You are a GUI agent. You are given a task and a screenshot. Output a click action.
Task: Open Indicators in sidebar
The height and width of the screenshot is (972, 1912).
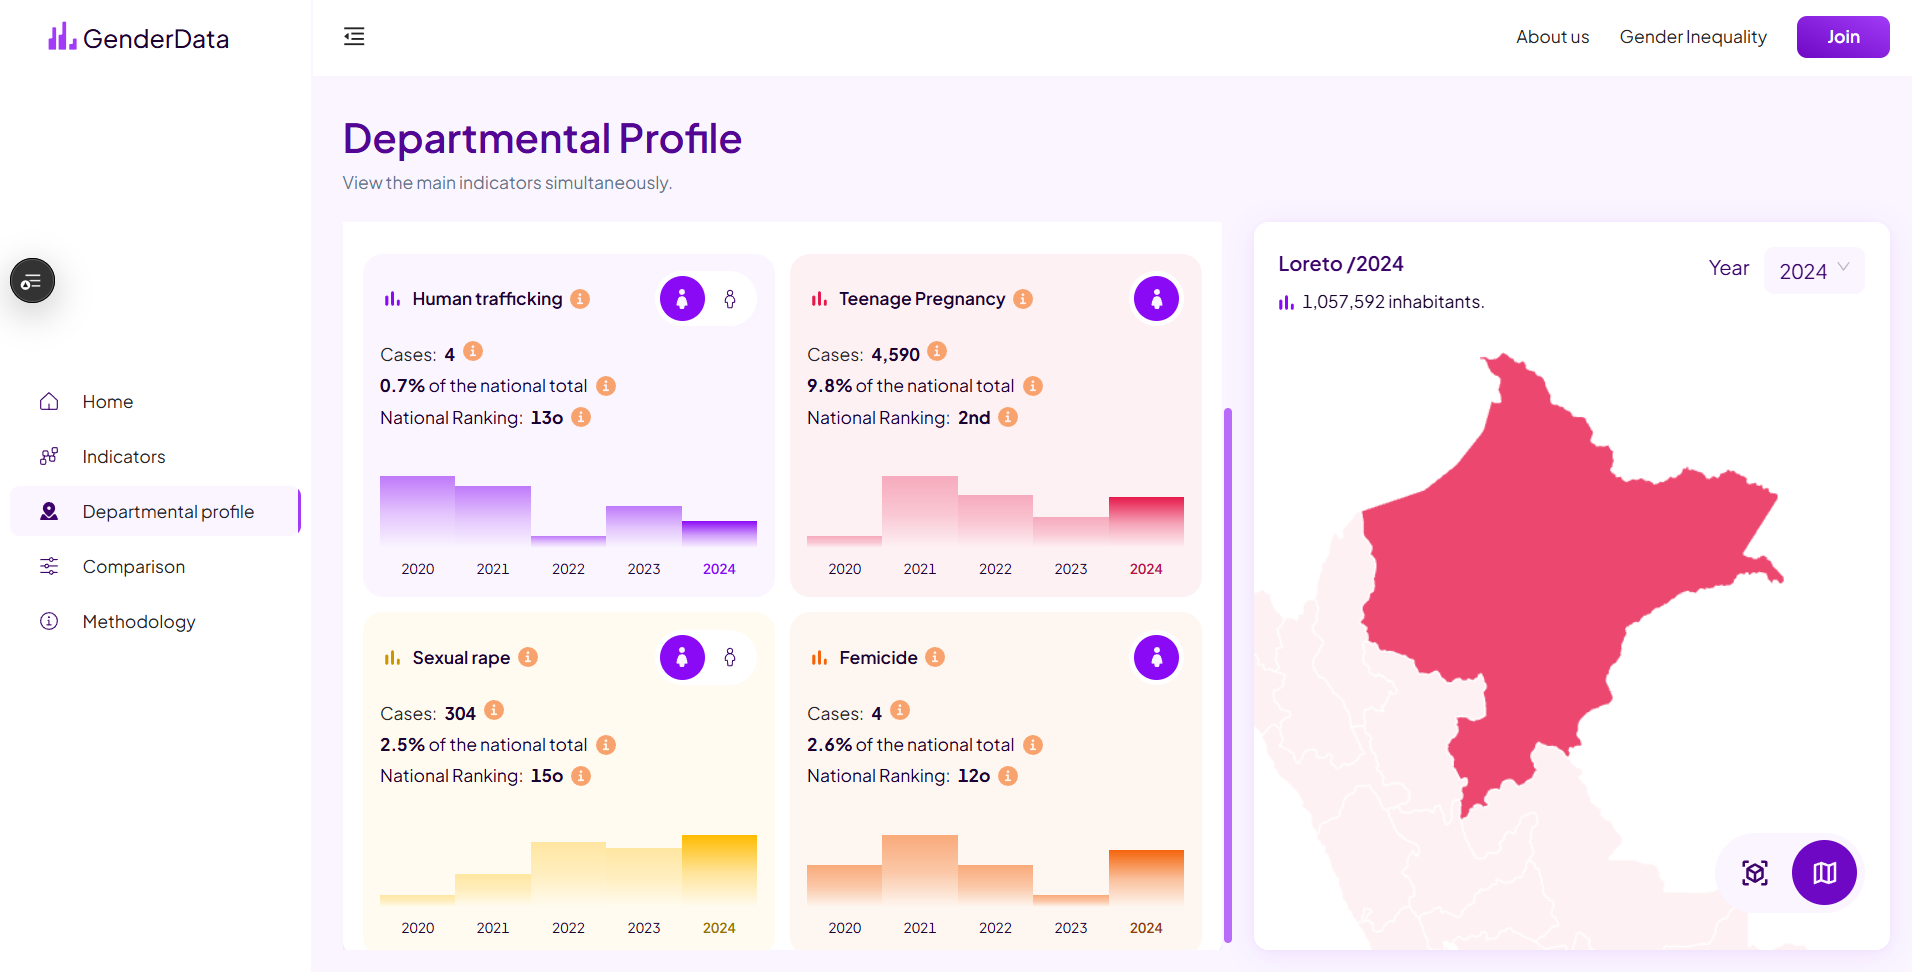click(155, 457)
